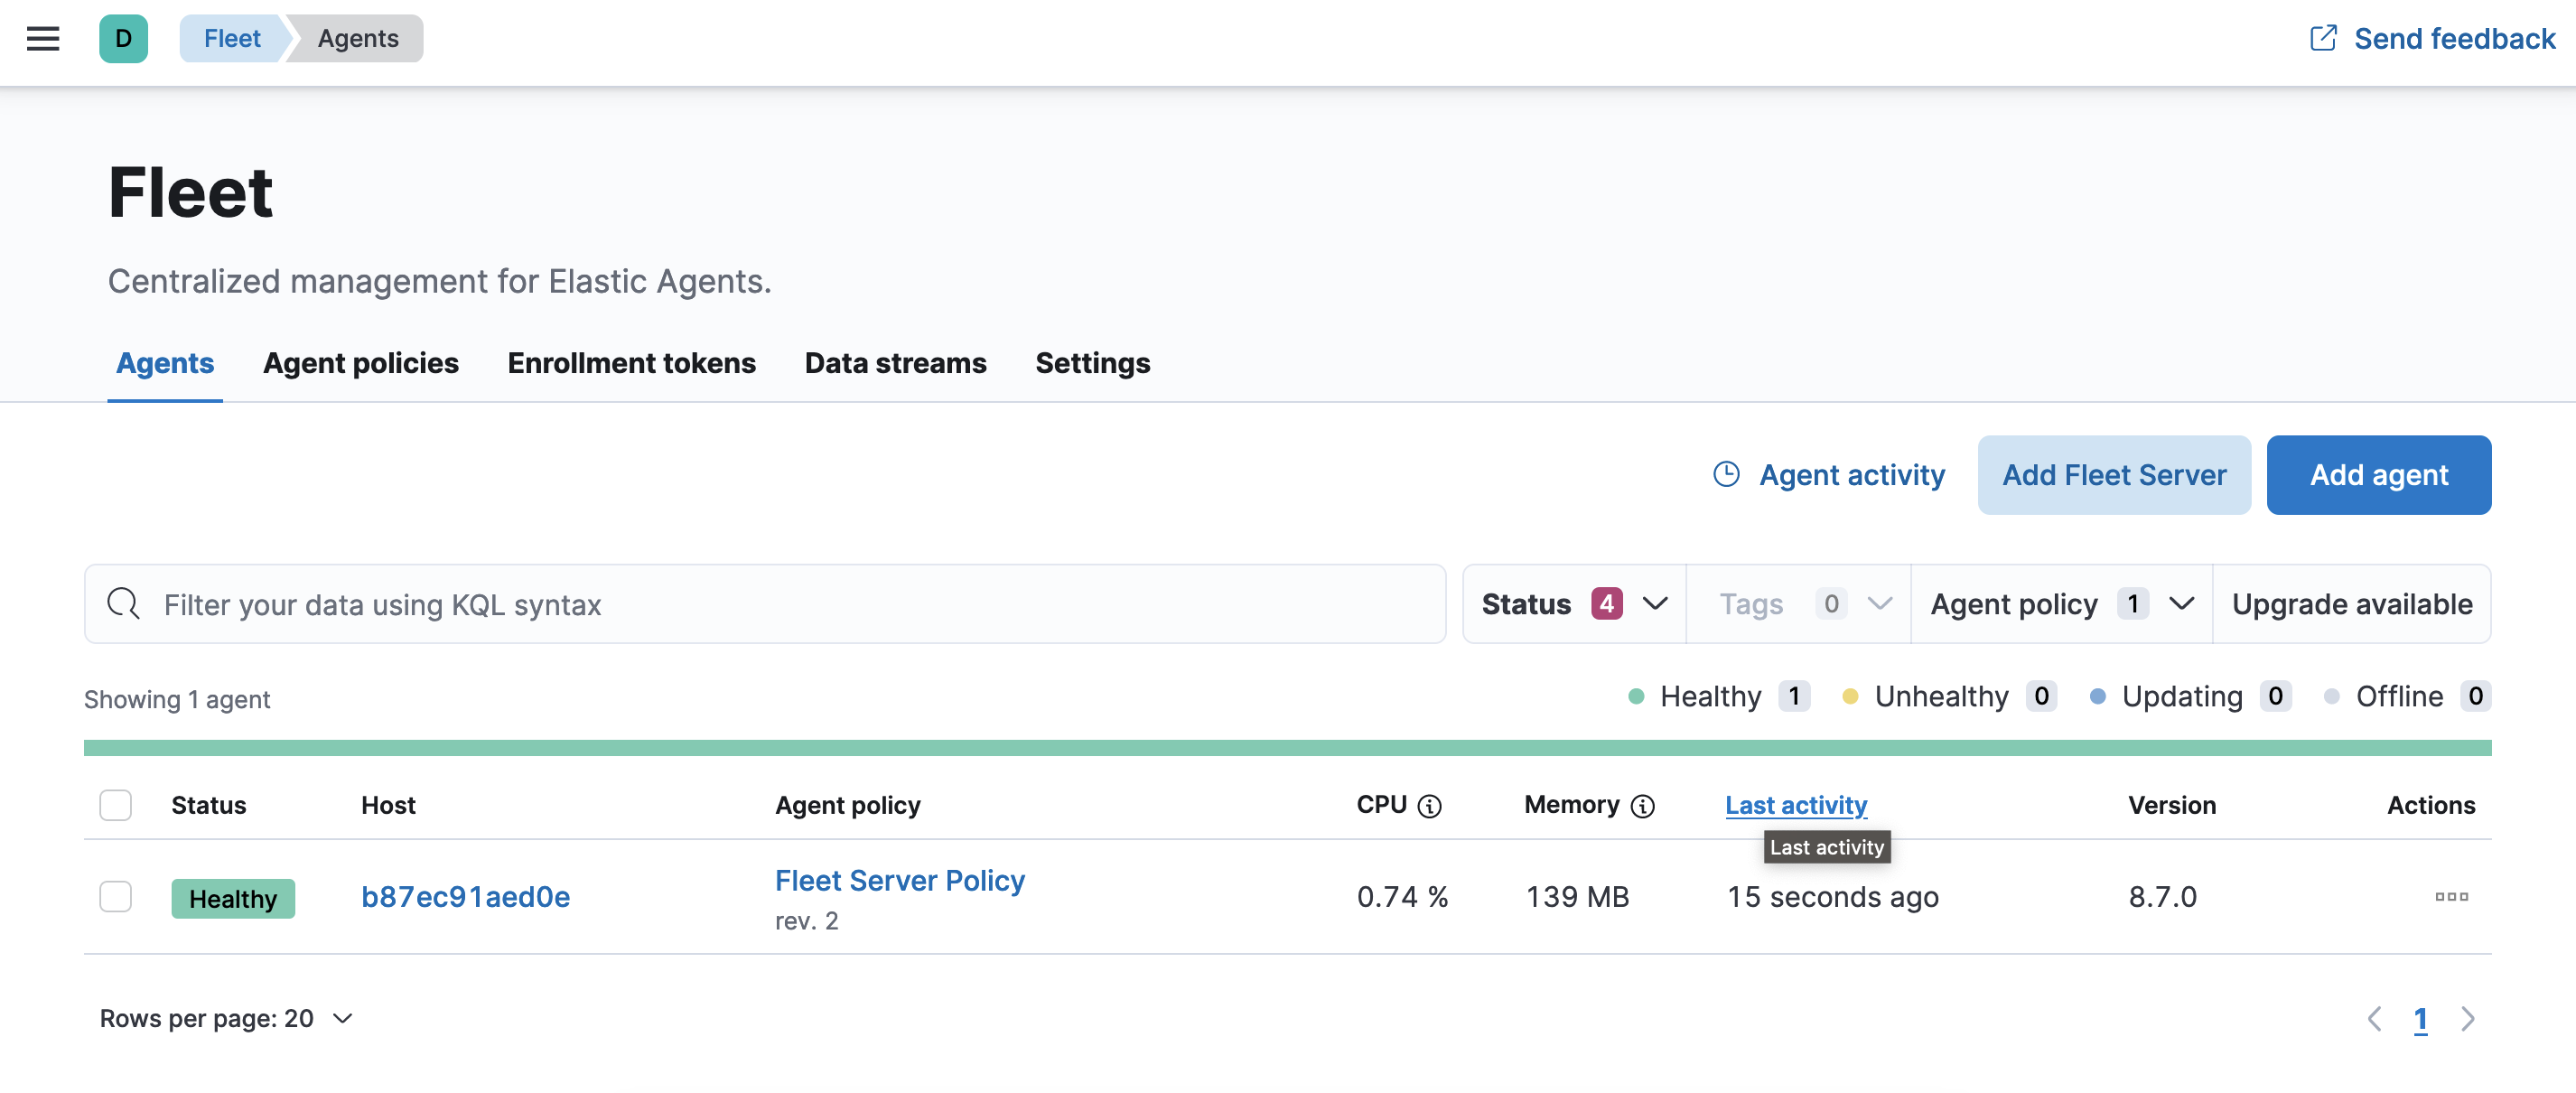This screenshot has width=2576, height=1093.
Task: Open the Enrollment tokens tab
Action: 631,363
